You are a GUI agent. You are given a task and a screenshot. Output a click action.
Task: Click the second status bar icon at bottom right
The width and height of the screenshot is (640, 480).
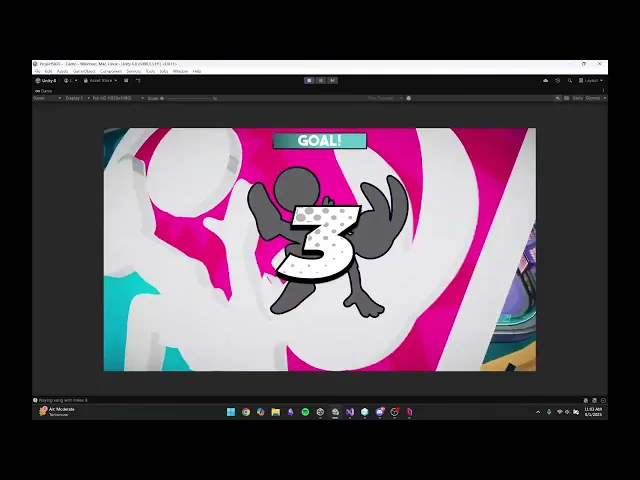(x=595, y=400)
